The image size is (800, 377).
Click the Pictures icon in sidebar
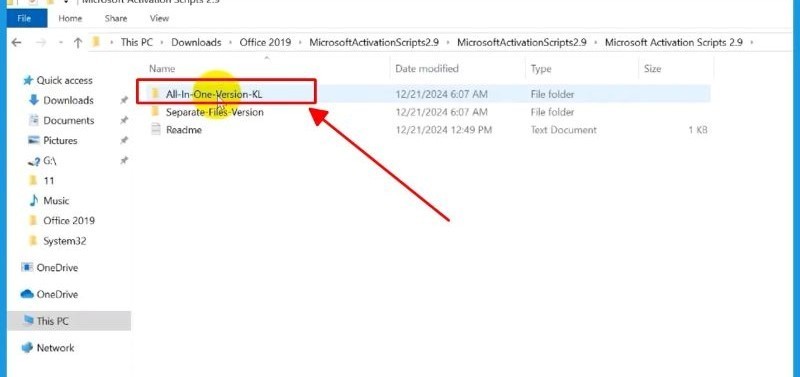34,140
